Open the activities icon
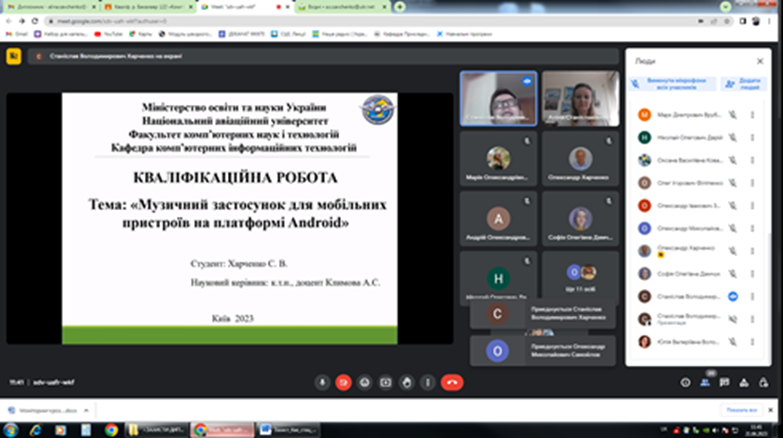 744,383
